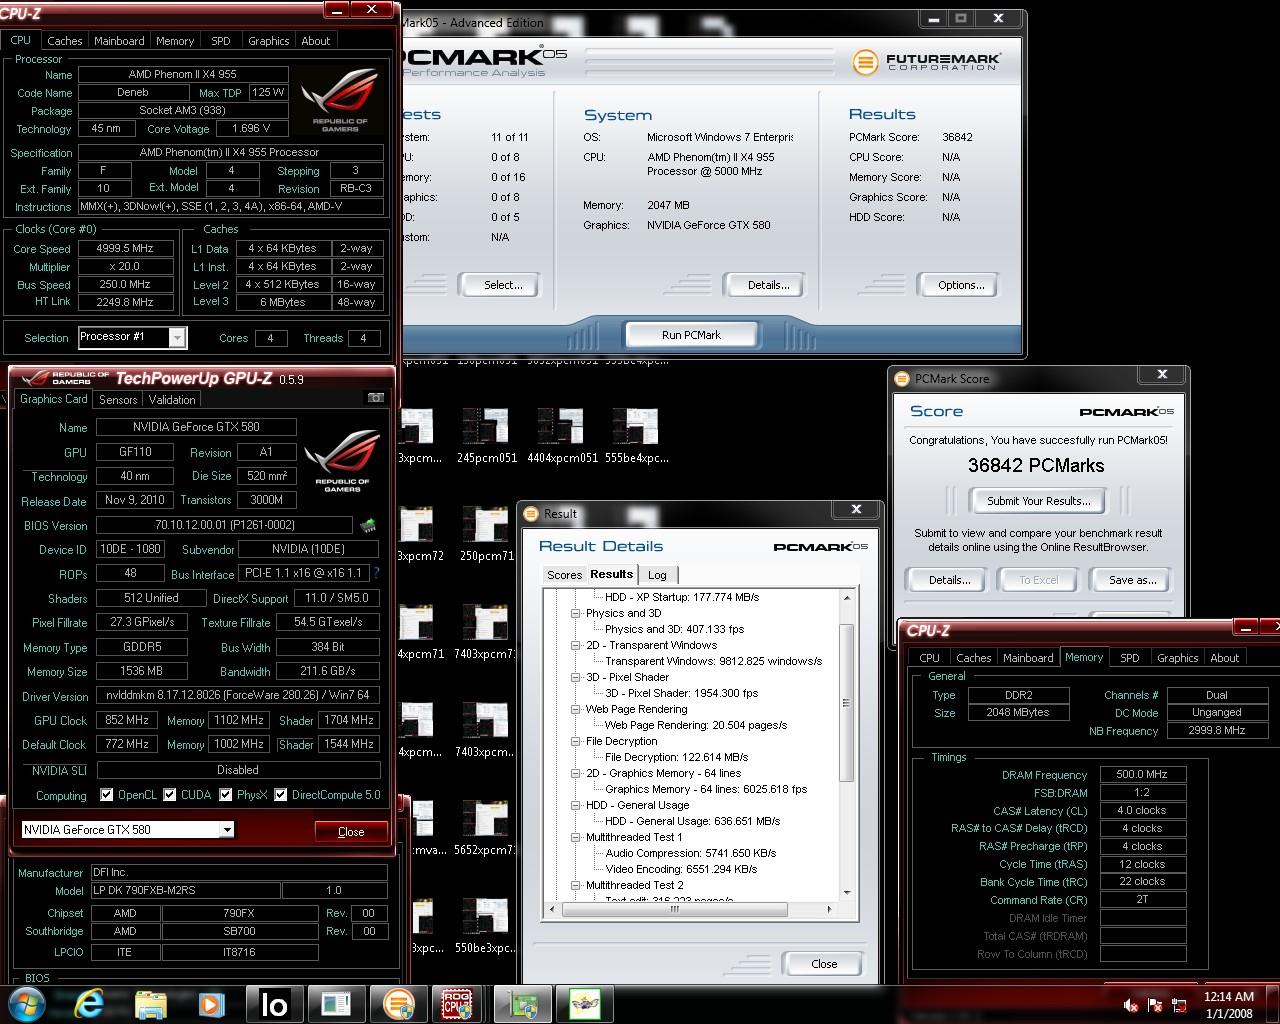Click the GPU-Z BIOS save chip icon
The image size is (1280, 1024).
point(368,525)
